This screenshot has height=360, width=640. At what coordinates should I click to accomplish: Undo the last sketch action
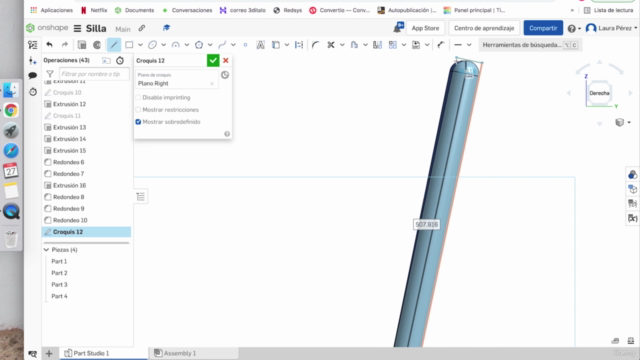click(49, 45)
